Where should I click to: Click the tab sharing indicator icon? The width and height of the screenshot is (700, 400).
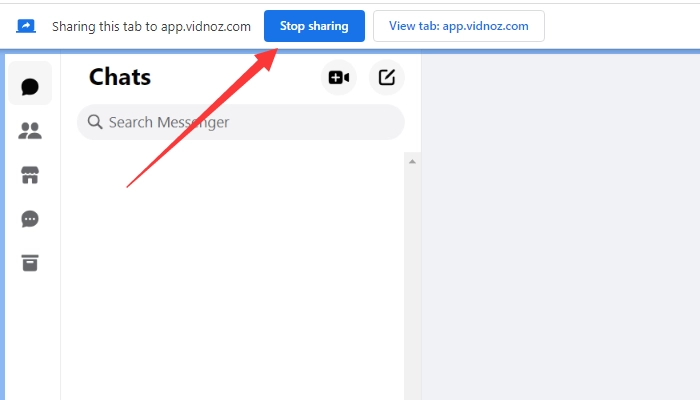(26, 26)
